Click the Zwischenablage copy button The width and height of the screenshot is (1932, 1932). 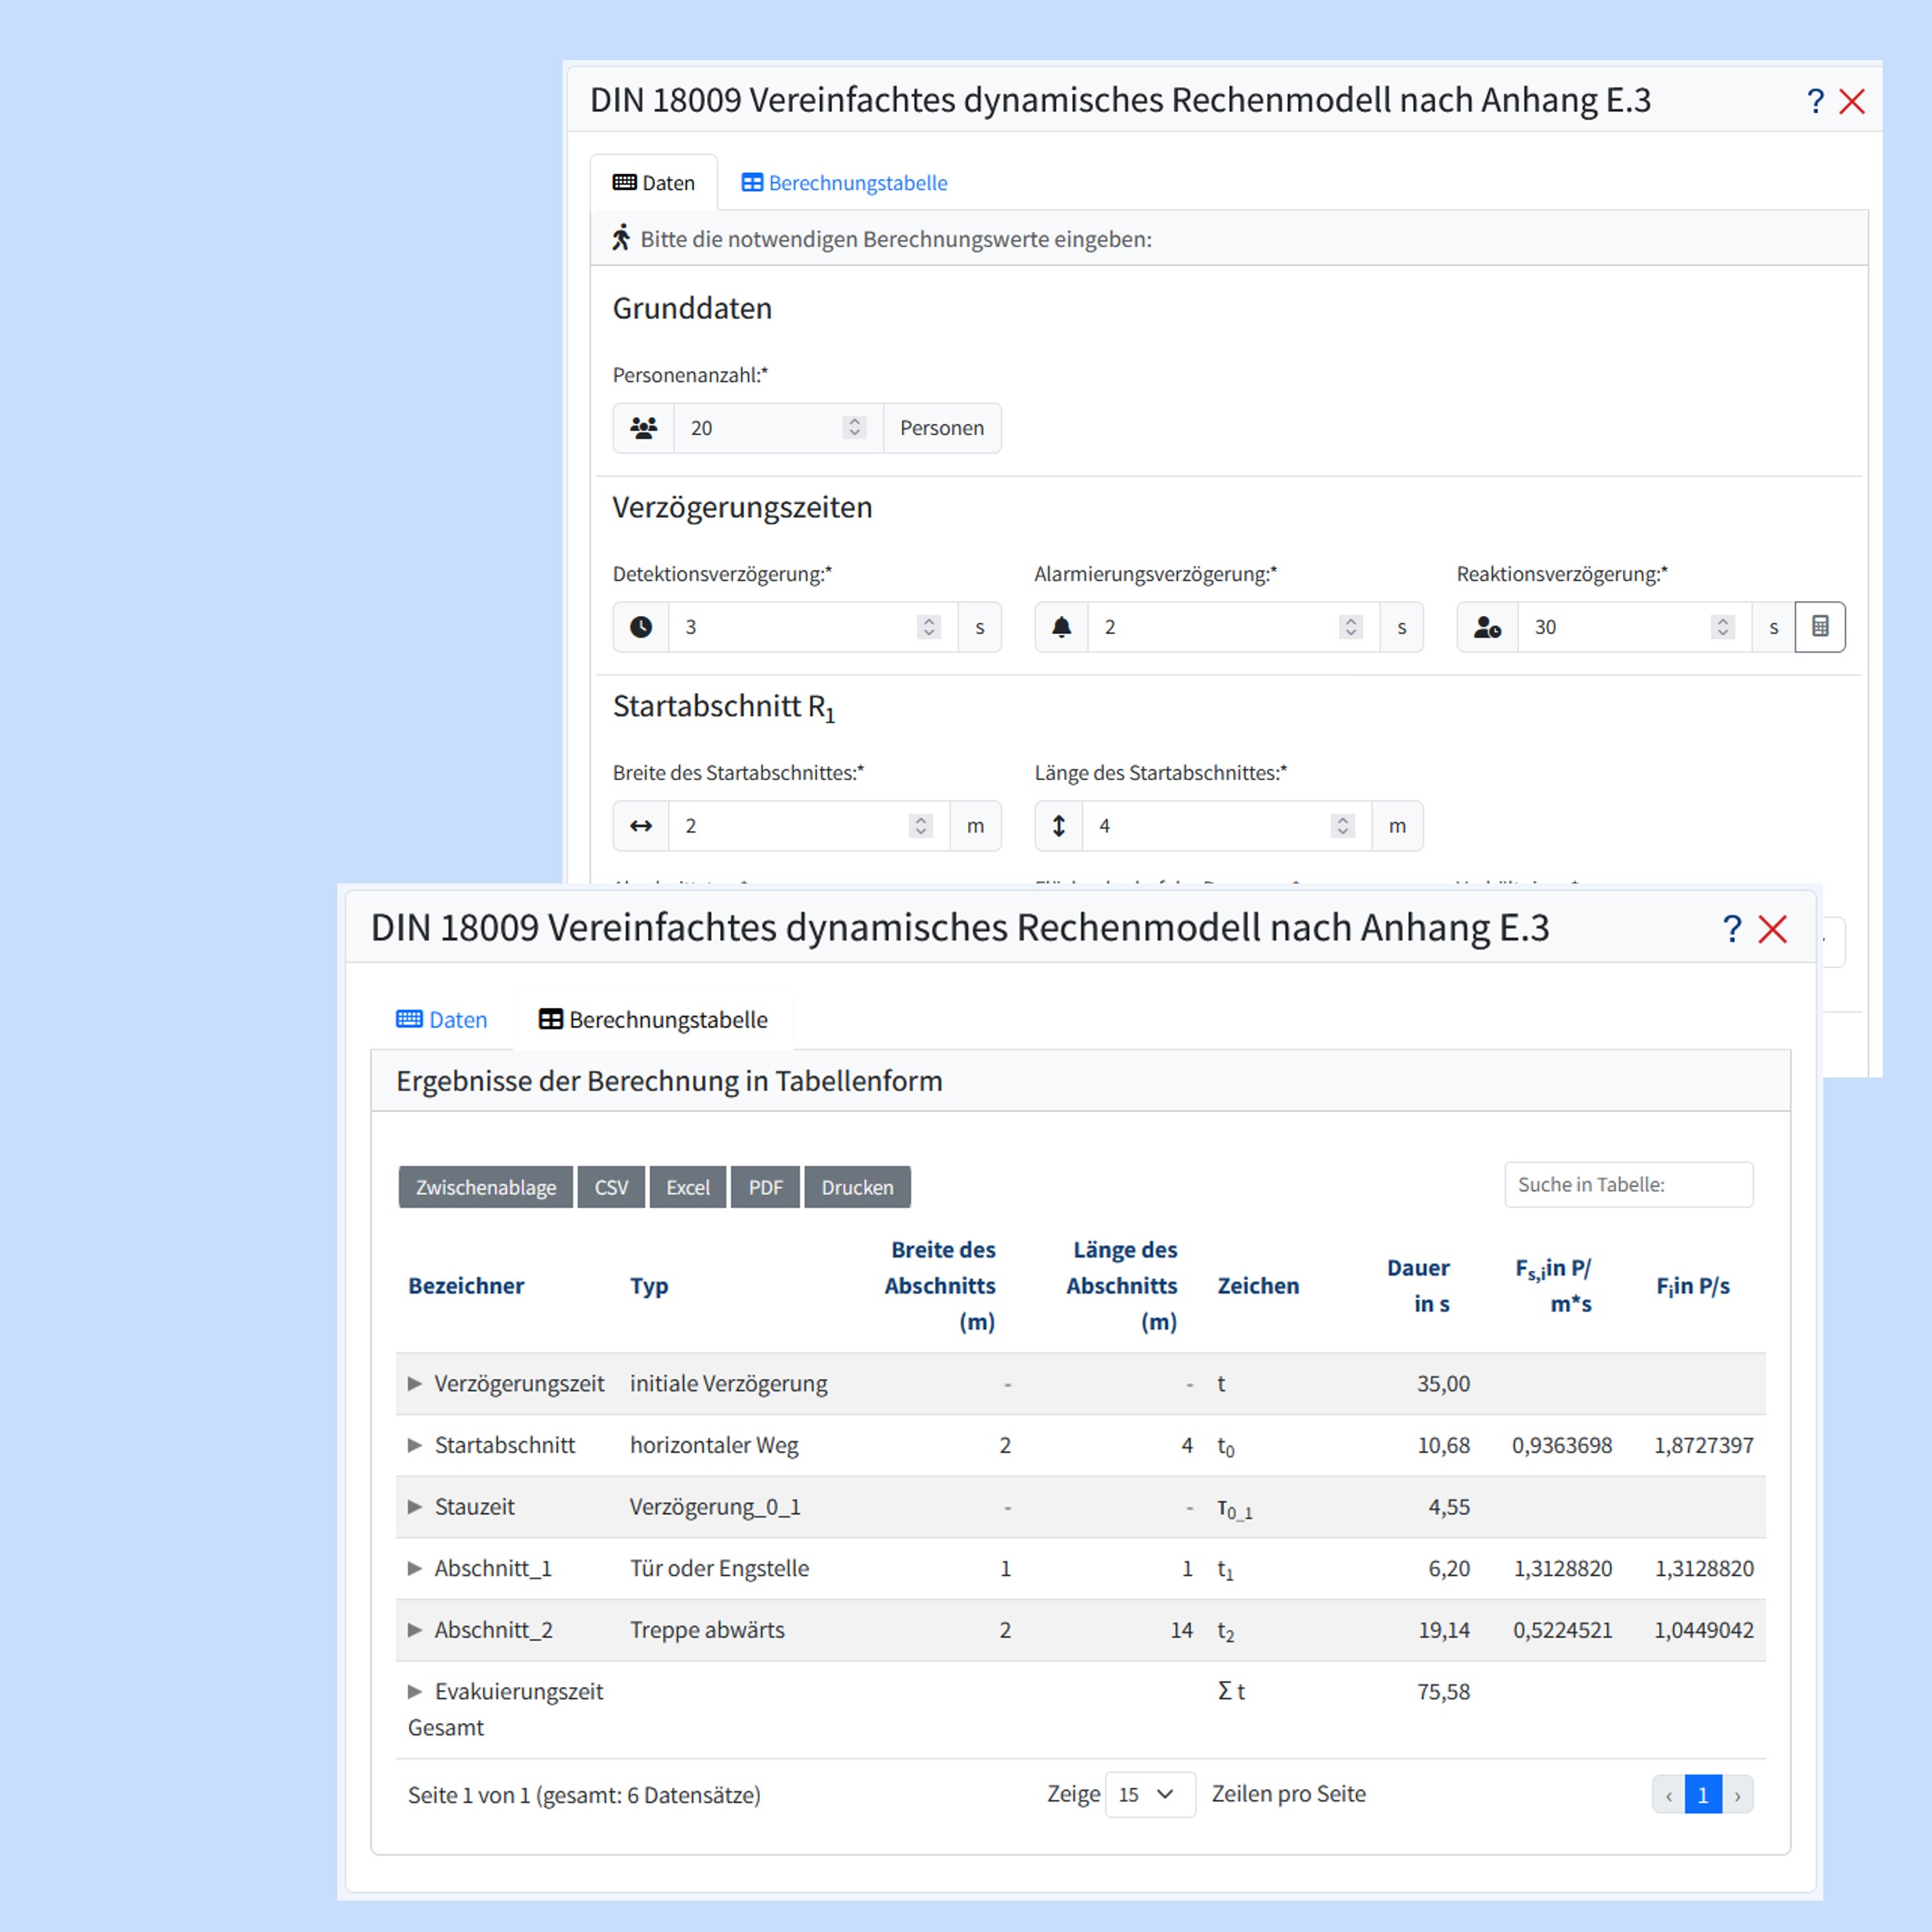click(486, 1187)
